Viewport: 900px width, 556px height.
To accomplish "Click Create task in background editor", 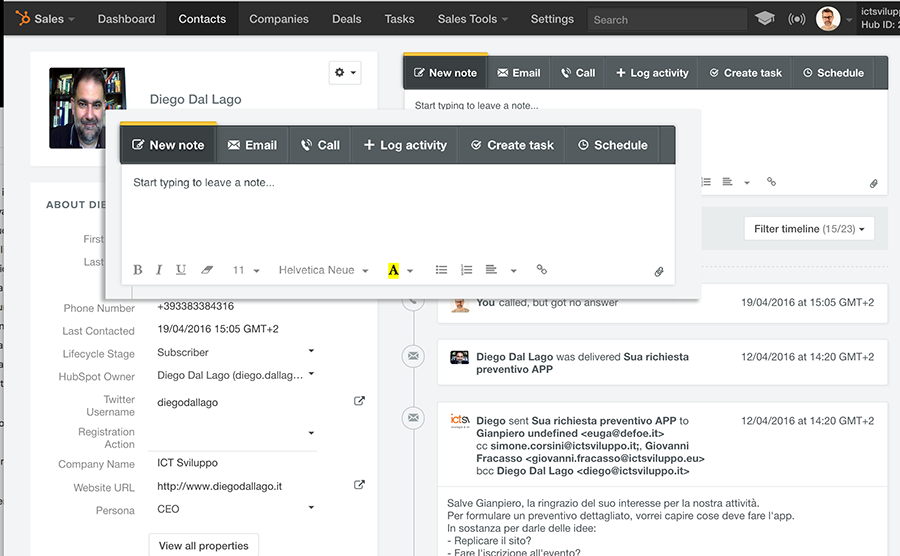I will (x=746, y=73).
